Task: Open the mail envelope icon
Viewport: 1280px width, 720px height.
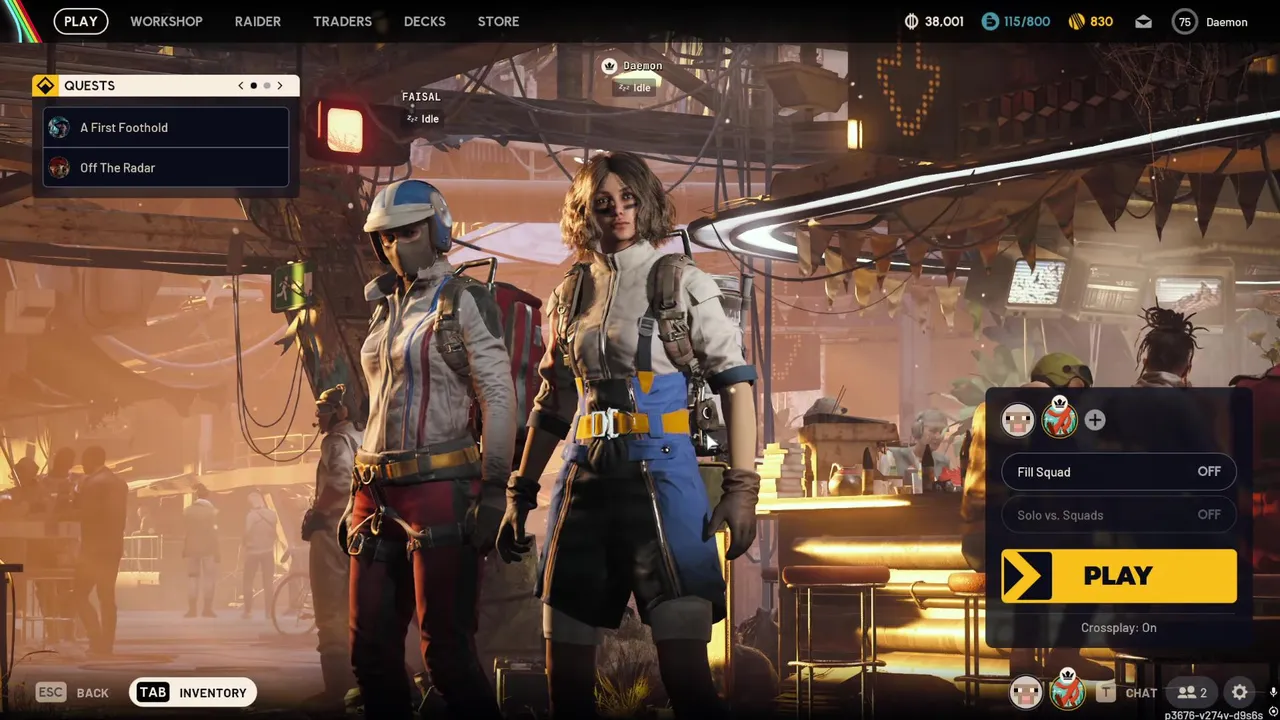Action: tap(1143, 22)
